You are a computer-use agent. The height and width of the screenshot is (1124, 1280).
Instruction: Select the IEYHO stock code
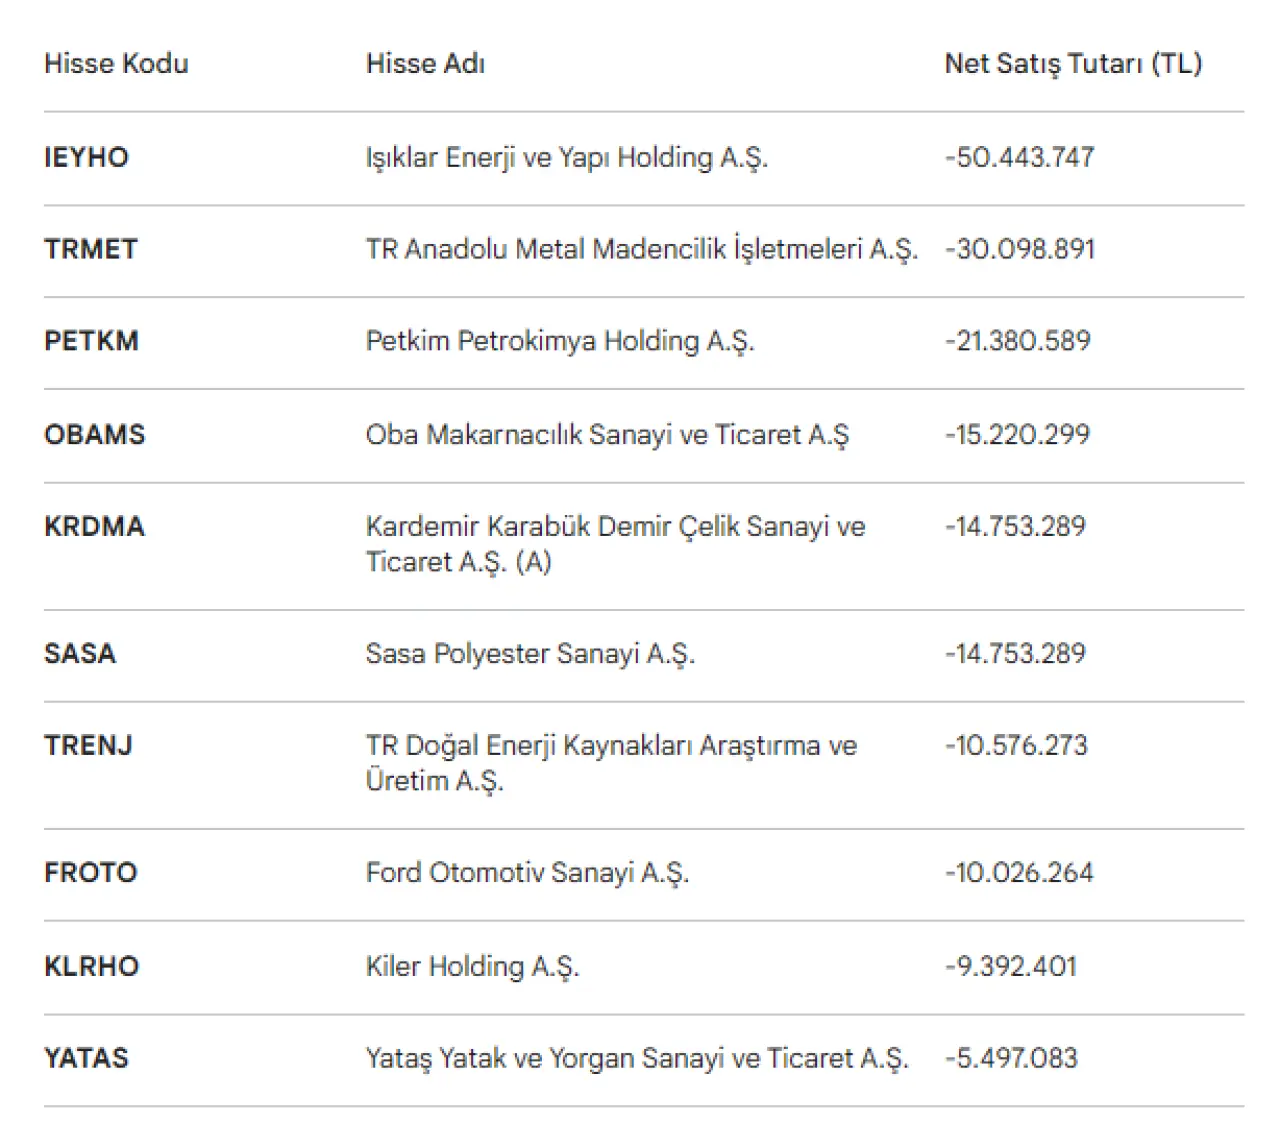click(x=86, y=158)
